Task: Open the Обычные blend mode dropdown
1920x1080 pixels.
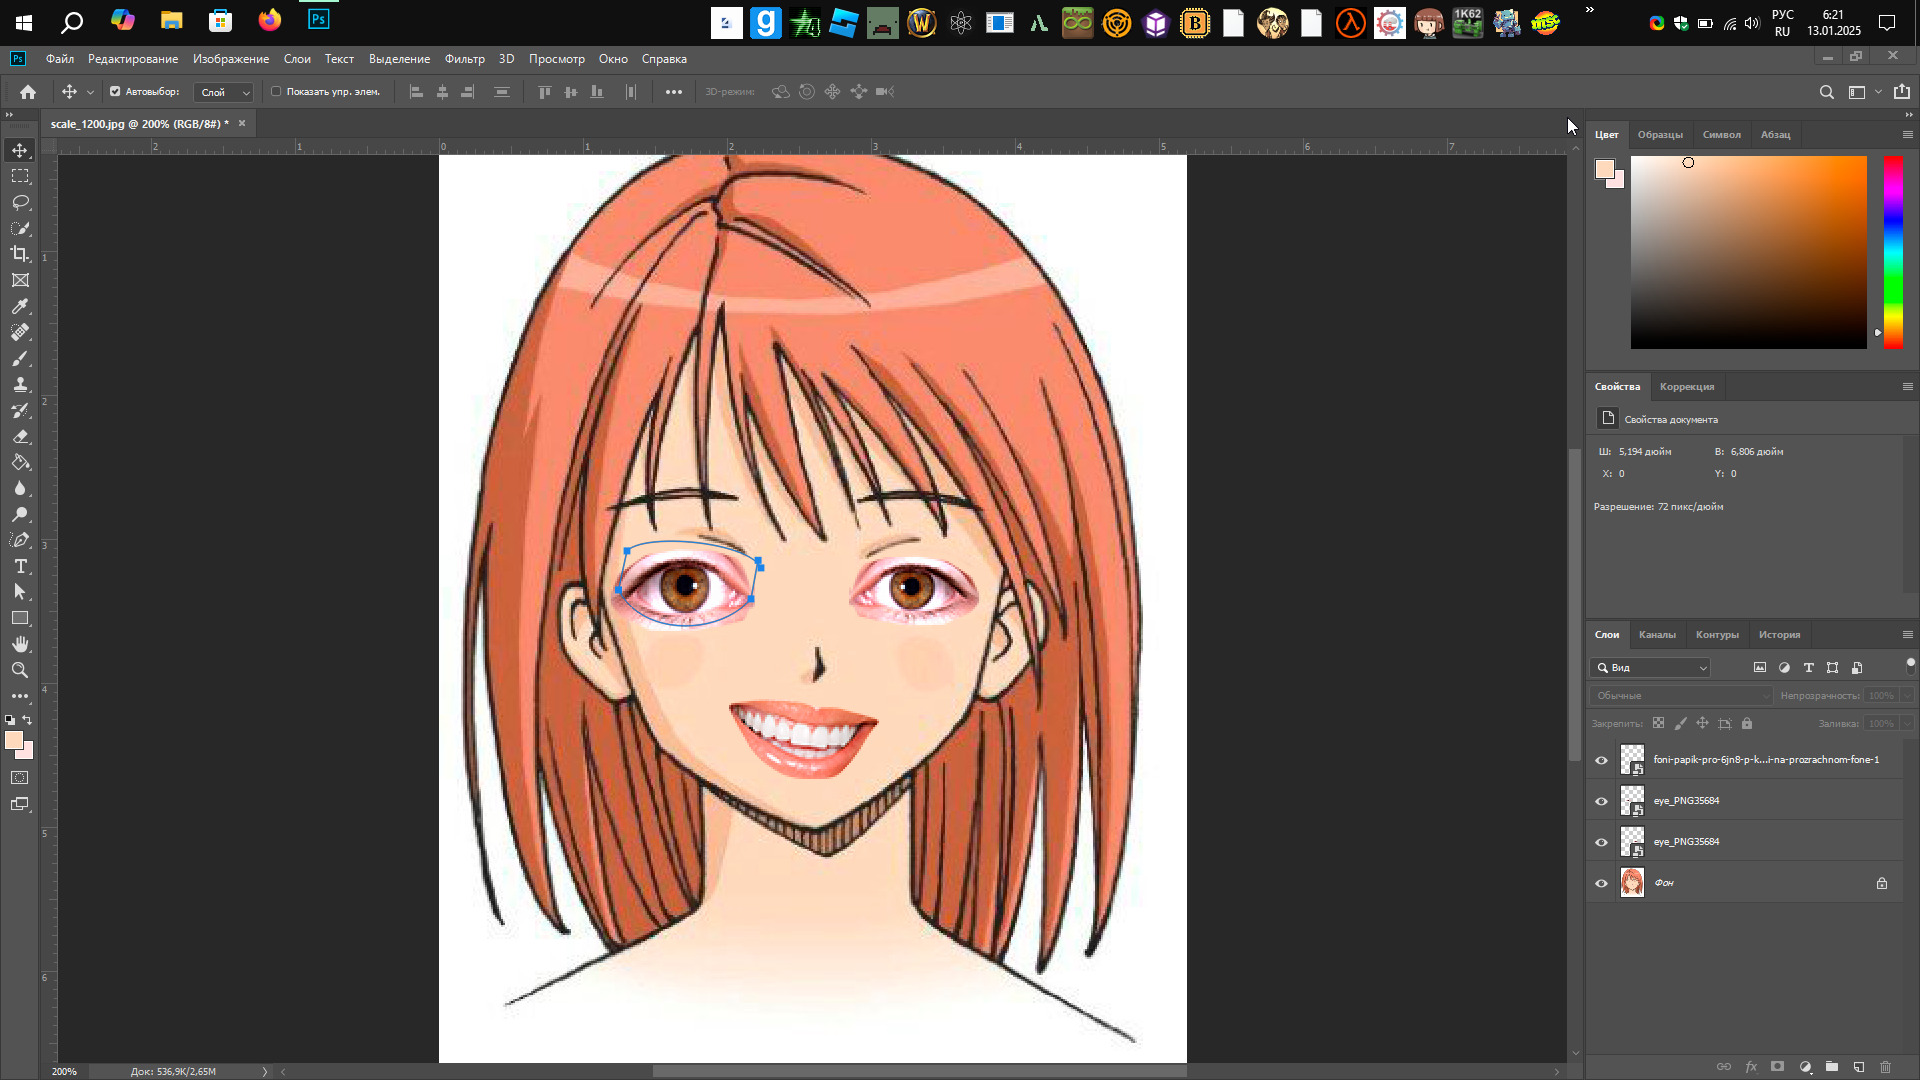Action: [1680, 695]
